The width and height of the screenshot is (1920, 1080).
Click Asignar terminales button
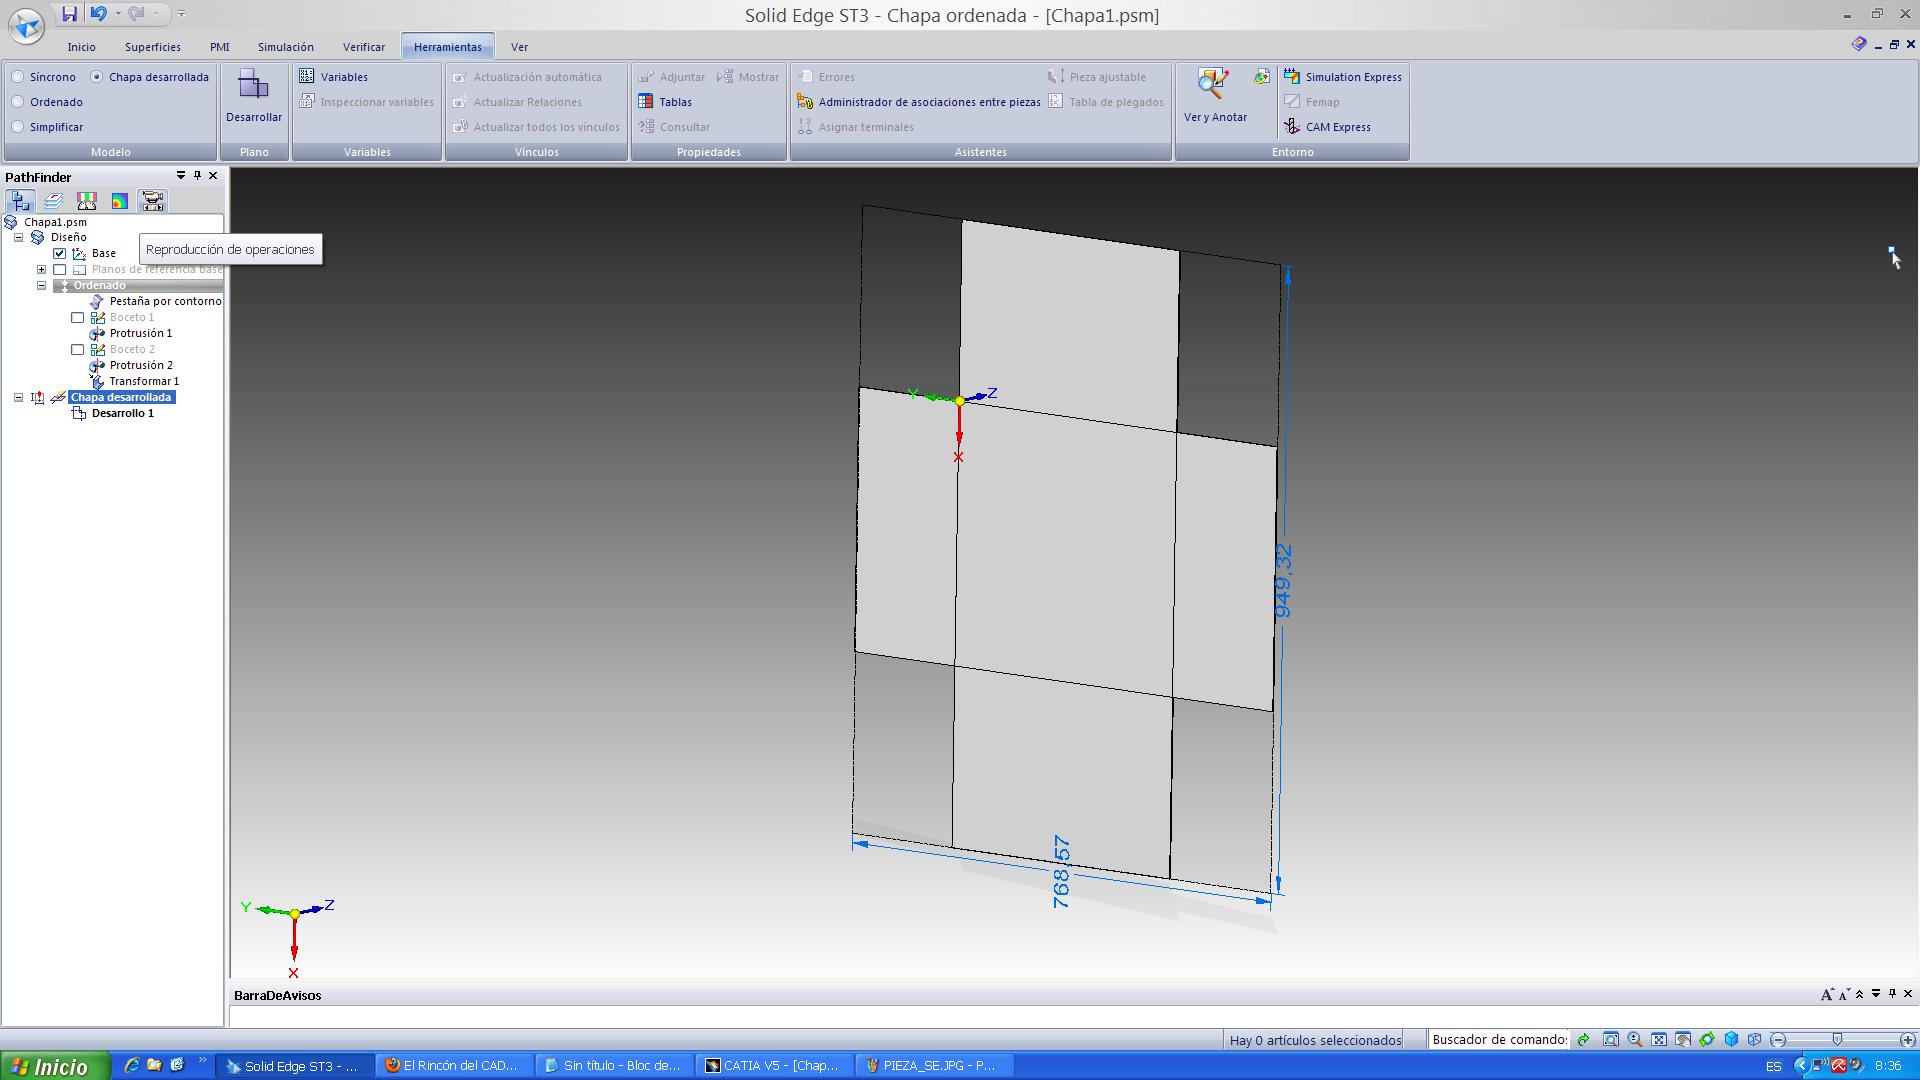coord(866,125)
